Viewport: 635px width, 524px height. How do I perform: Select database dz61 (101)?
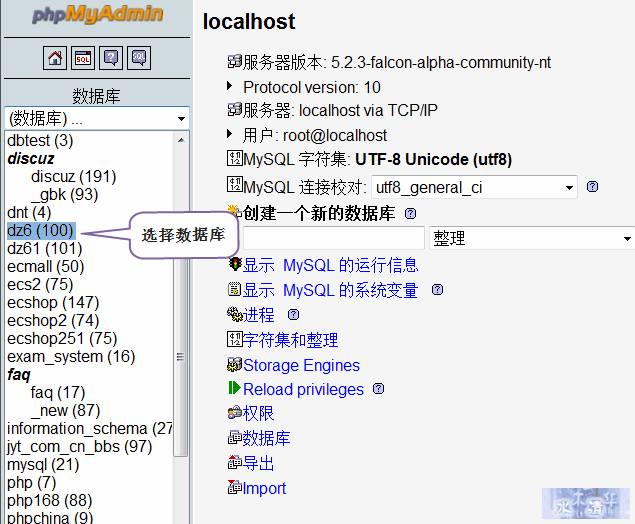pos(45,248)
